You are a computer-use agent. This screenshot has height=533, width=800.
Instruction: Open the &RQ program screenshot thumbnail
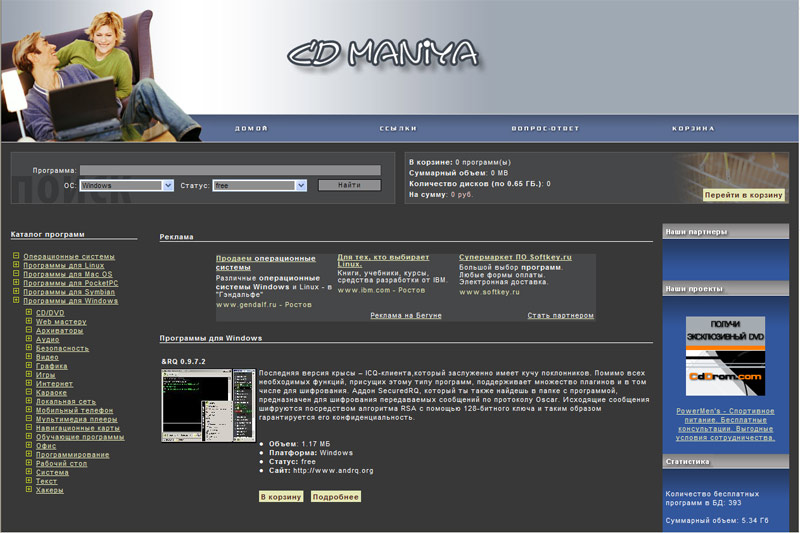tap(209, 405)
